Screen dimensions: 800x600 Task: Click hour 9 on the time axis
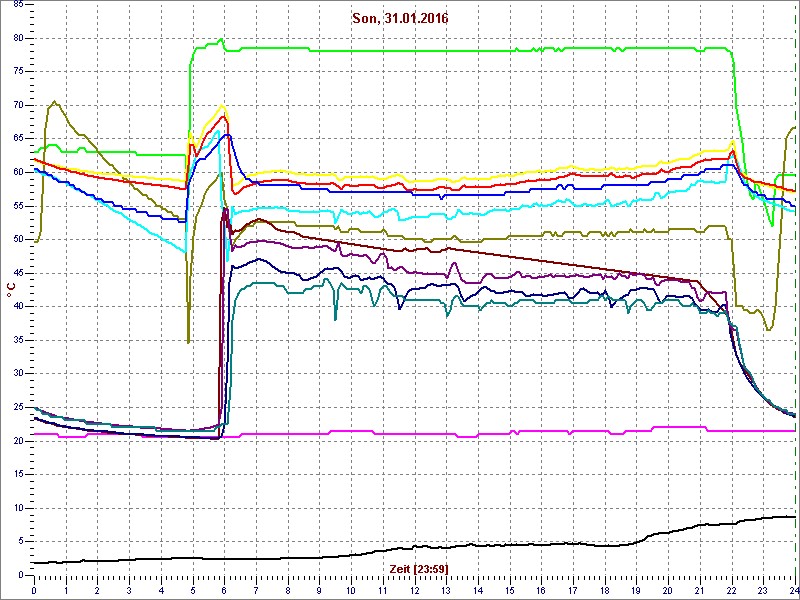pos(319,589)
